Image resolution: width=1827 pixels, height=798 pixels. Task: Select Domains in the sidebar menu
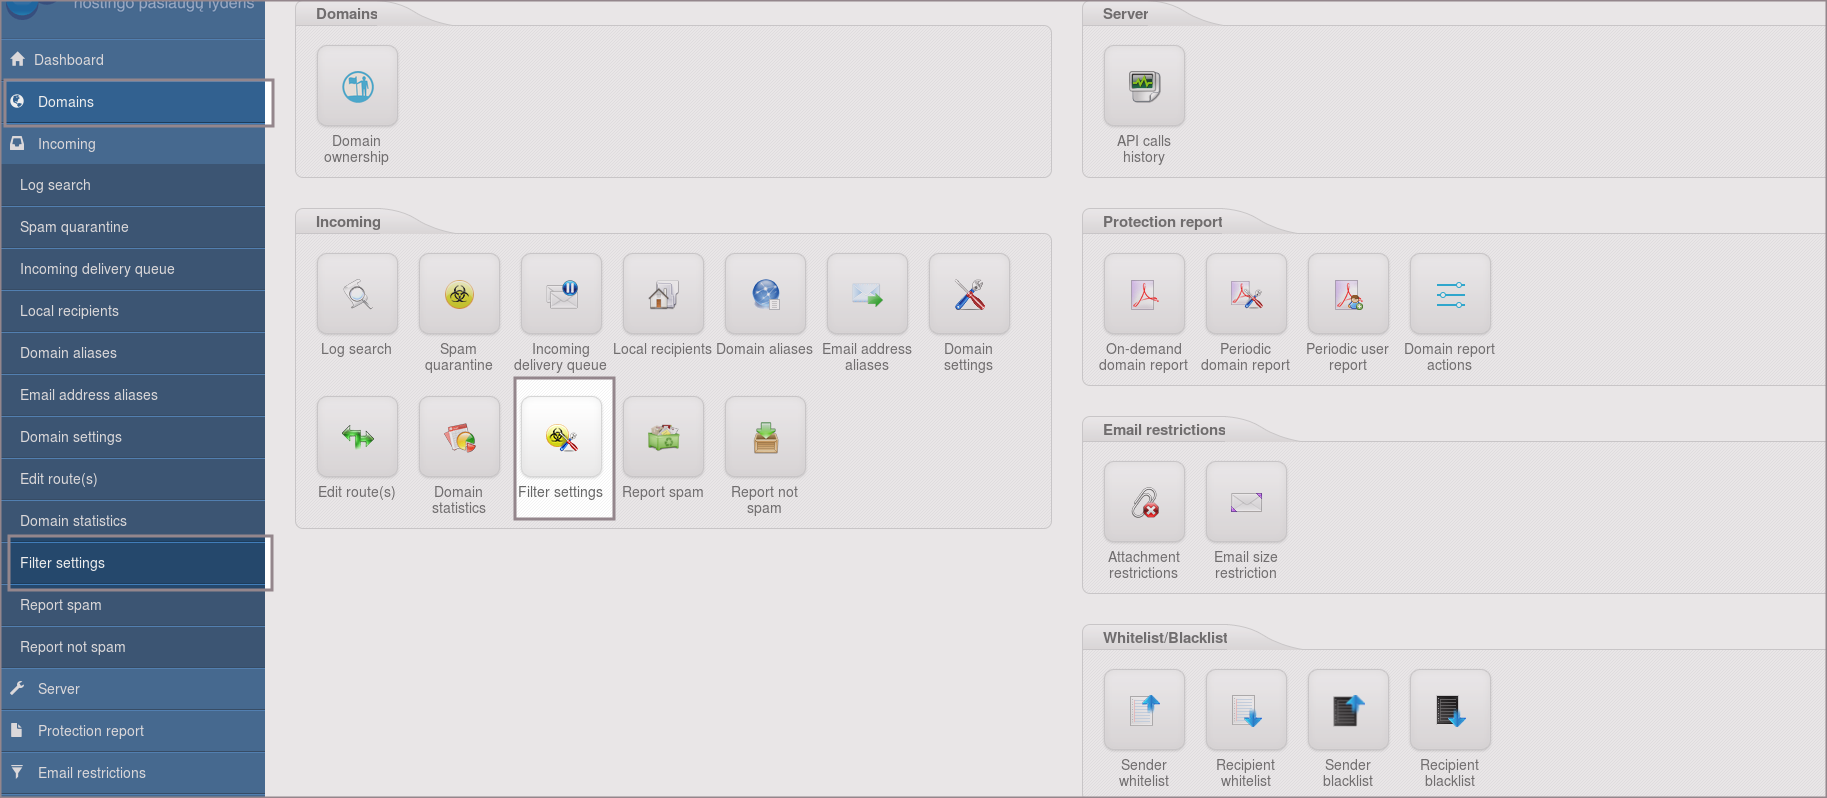66,102
